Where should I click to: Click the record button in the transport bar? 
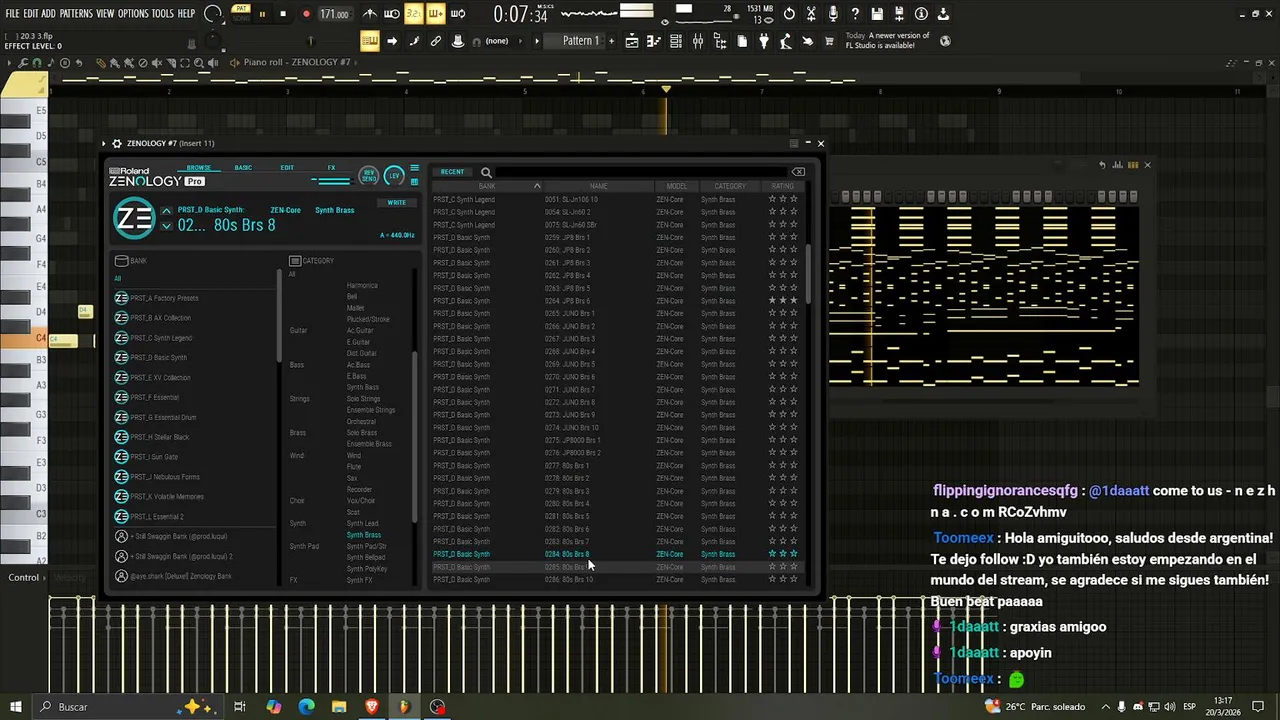pos(306,14)
